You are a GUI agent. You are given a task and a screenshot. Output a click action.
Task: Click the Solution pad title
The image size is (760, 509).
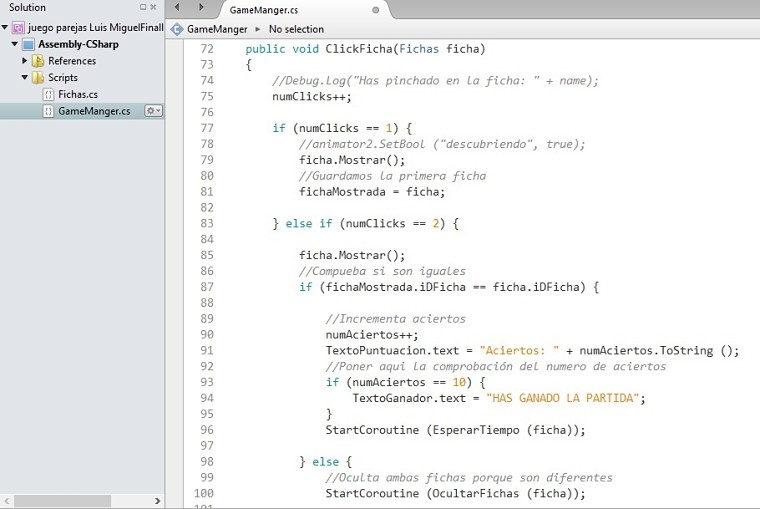pos(27,7)
